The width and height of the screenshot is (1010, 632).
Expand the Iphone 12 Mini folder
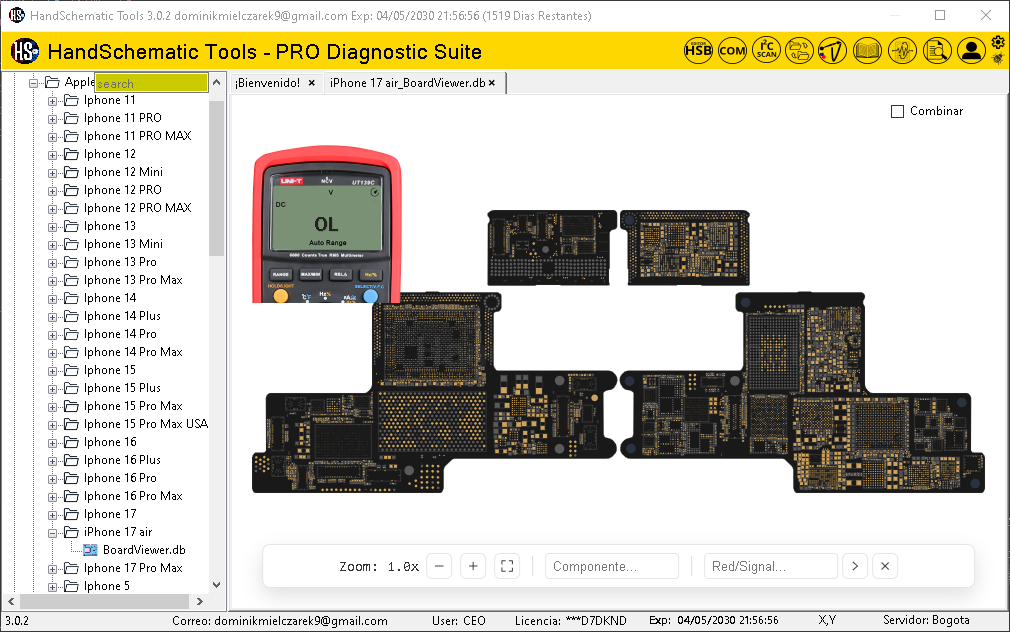pyautogui.click(x=53, y=173)
